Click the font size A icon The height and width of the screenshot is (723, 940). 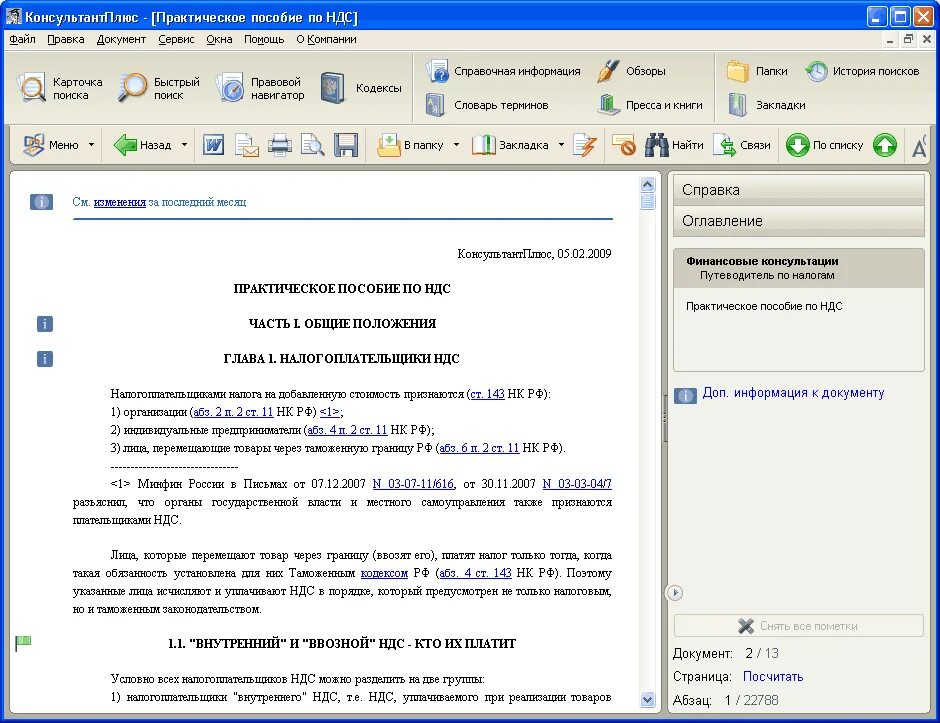[x=918, y=146]
